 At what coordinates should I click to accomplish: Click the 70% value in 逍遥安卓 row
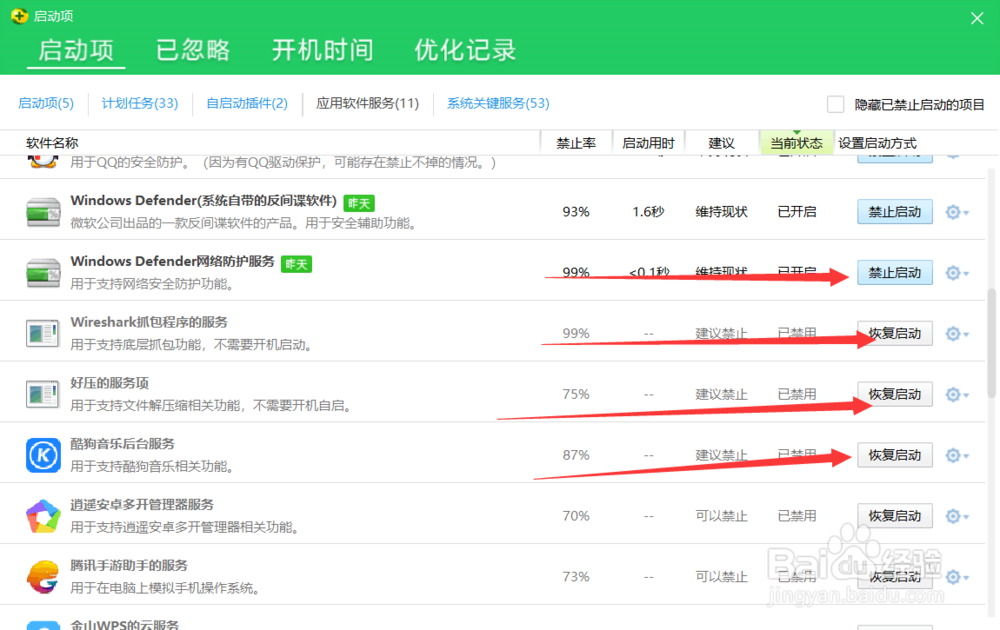click(x=576, y=516)
